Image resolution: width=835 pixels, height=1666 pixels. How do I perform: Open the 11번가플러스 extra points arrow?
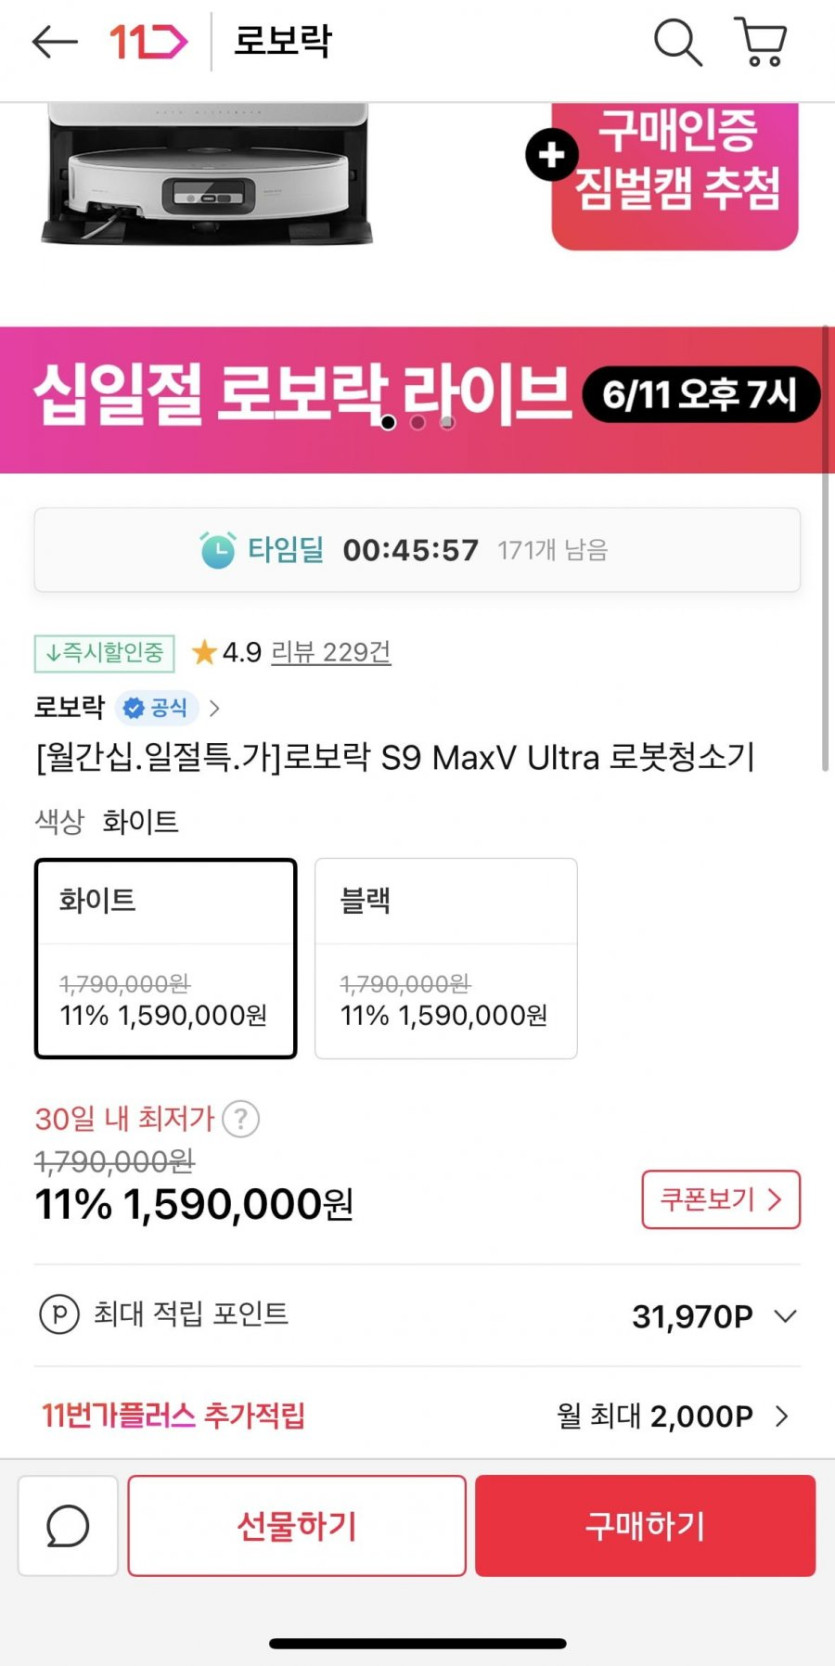782,1416
